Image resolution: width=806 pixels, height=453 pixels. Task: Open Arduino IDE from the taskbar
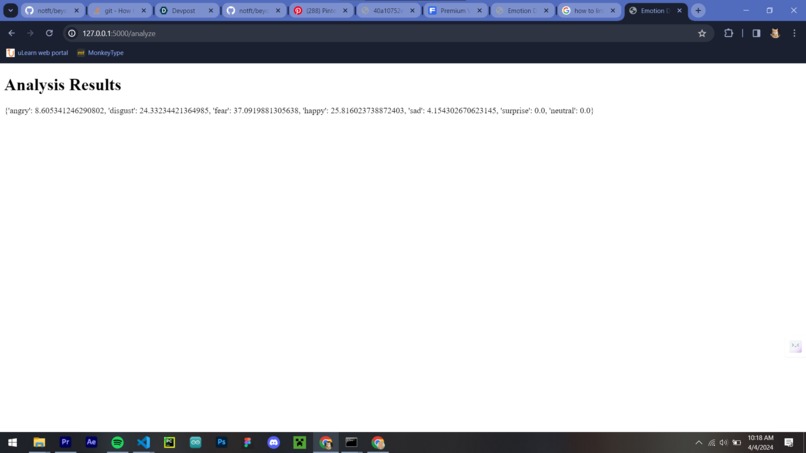[x=195, y=442]
